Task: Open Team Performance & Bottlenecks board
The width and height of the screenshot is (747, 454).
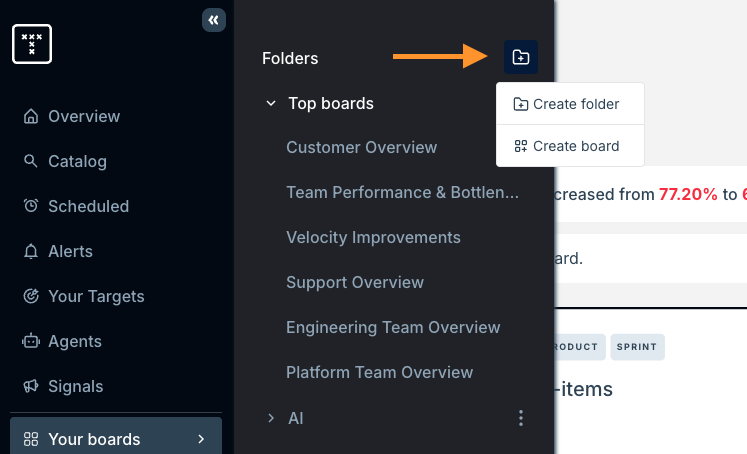Action: [x=402, y=192]
